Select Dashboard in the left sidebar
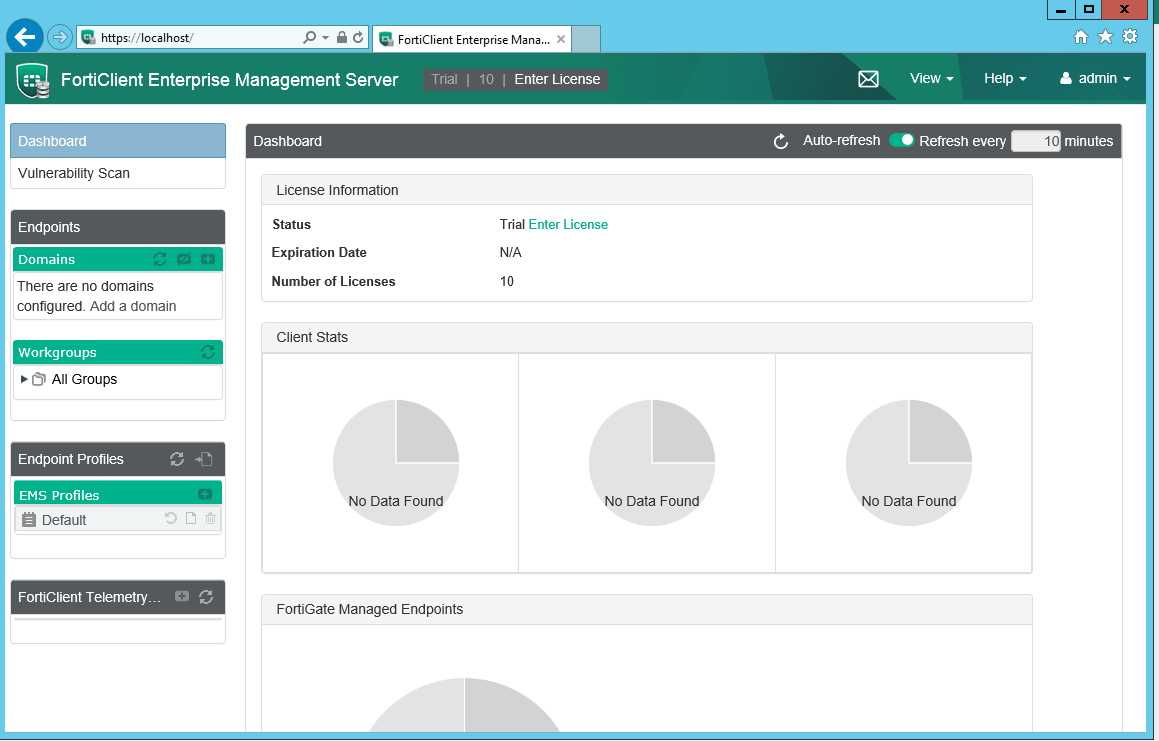The height and width of the screenshot is (741, 1159). [x=118, y=141]
